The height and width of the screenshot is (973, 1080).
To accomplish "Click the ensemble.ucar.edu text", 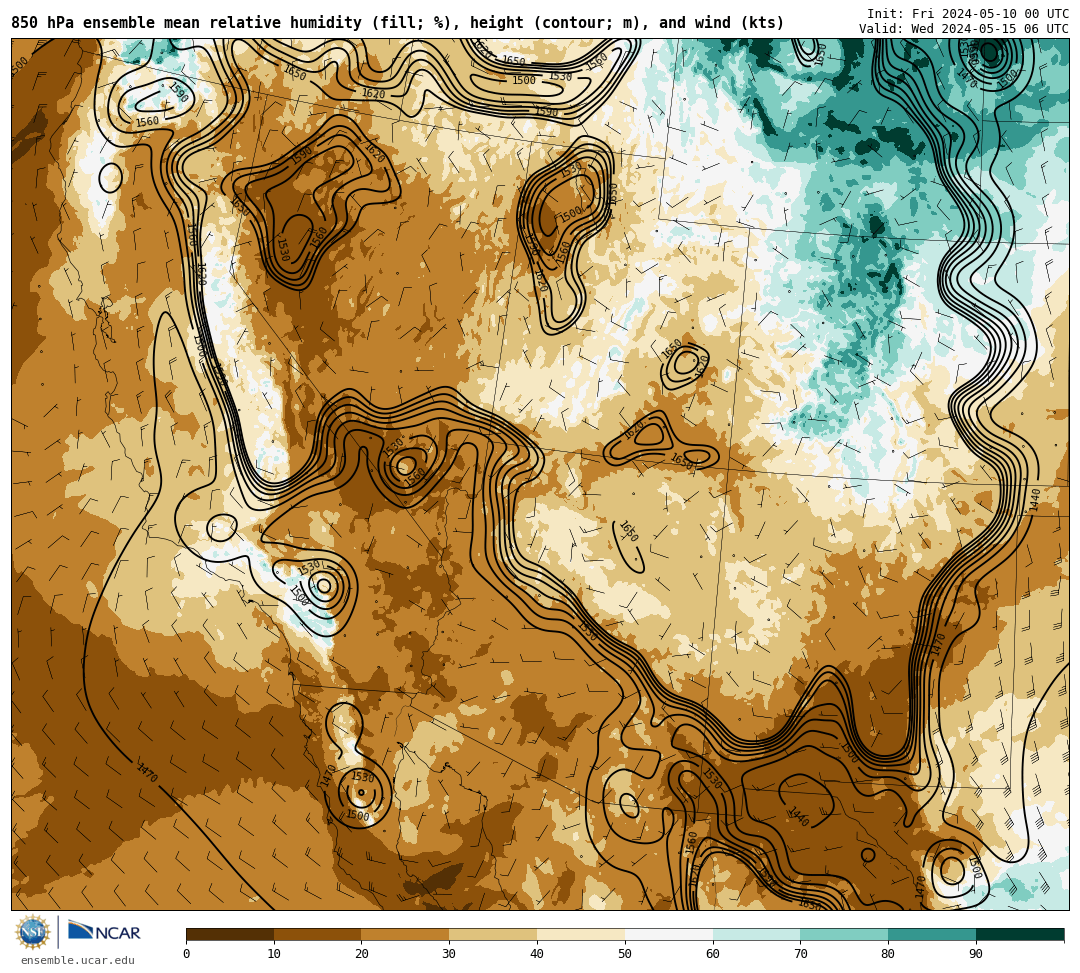I will (x=78, y=960).
